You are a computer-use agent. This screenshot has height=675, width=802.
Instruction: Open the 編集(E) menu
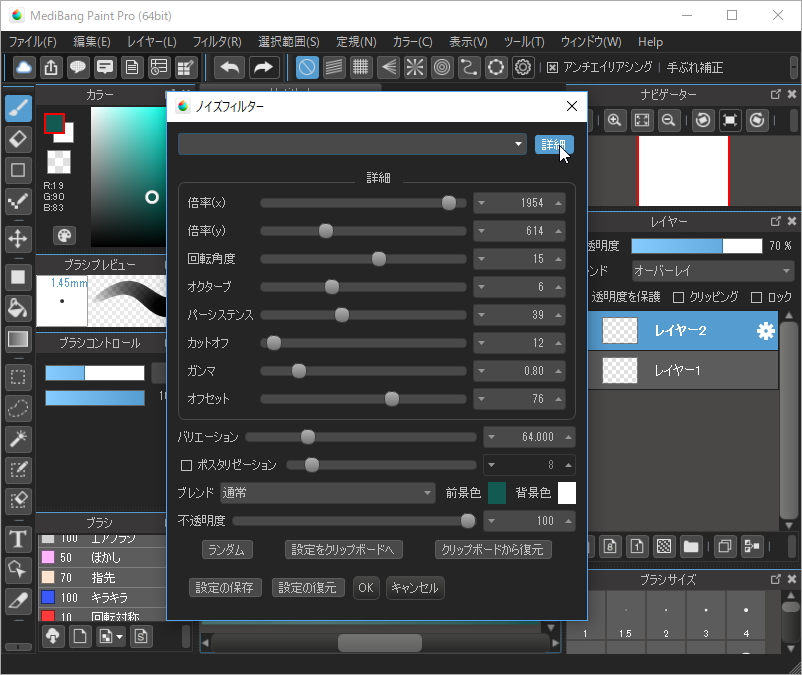coord(92,42)
